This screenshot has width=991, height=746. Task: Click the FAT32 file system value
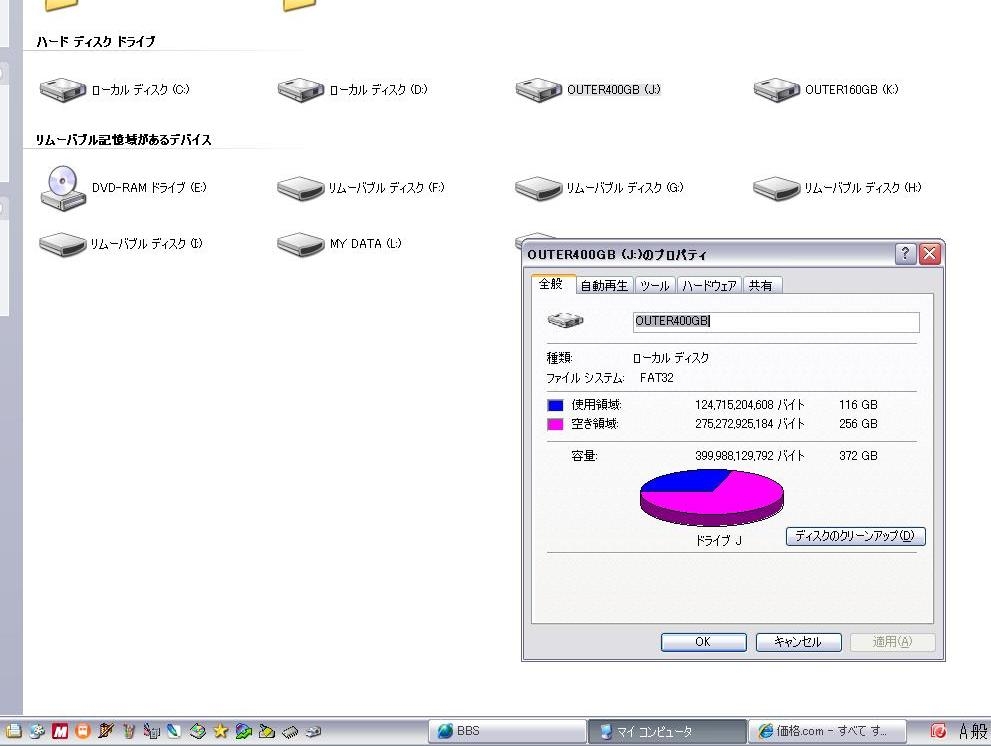tap(657, 378)
